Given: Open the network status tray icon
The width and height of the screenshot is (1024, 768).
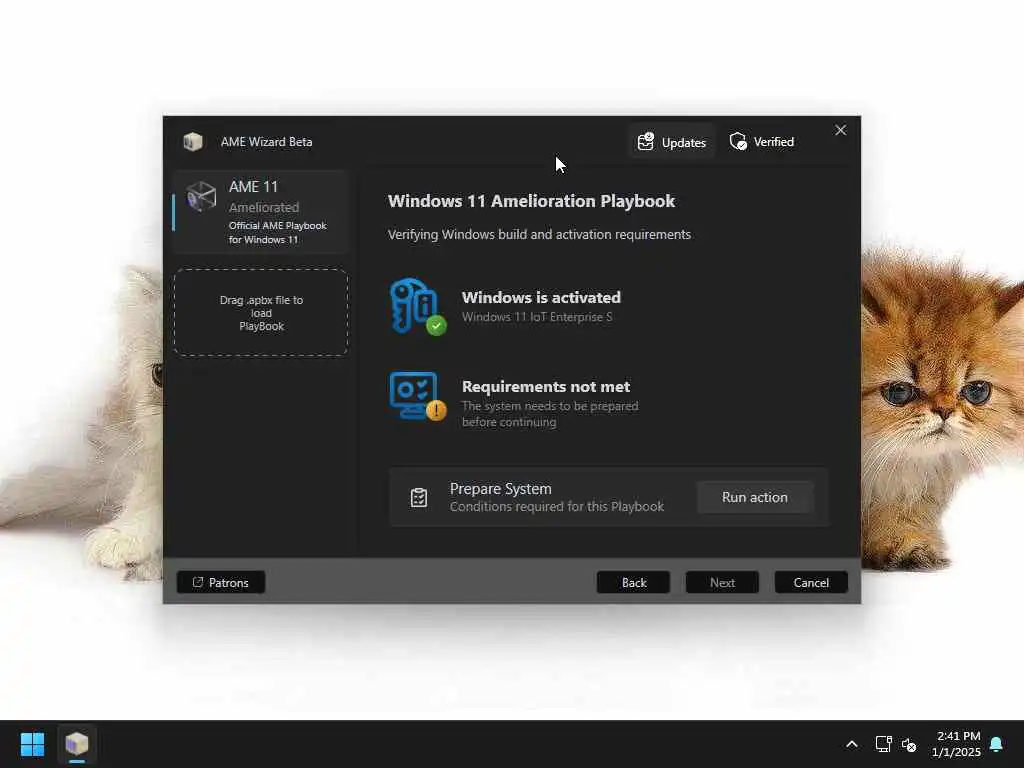Looking at the screenshot, I should pyautogui.click(x=884, y=744).
